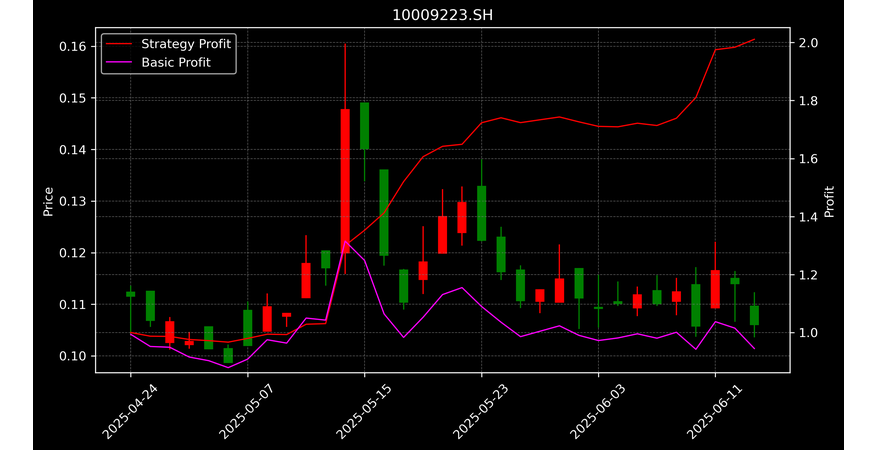This screenshot has width=878, height=450.
Task: Click the 1.8 profit tick label
Action: point(808,101)
